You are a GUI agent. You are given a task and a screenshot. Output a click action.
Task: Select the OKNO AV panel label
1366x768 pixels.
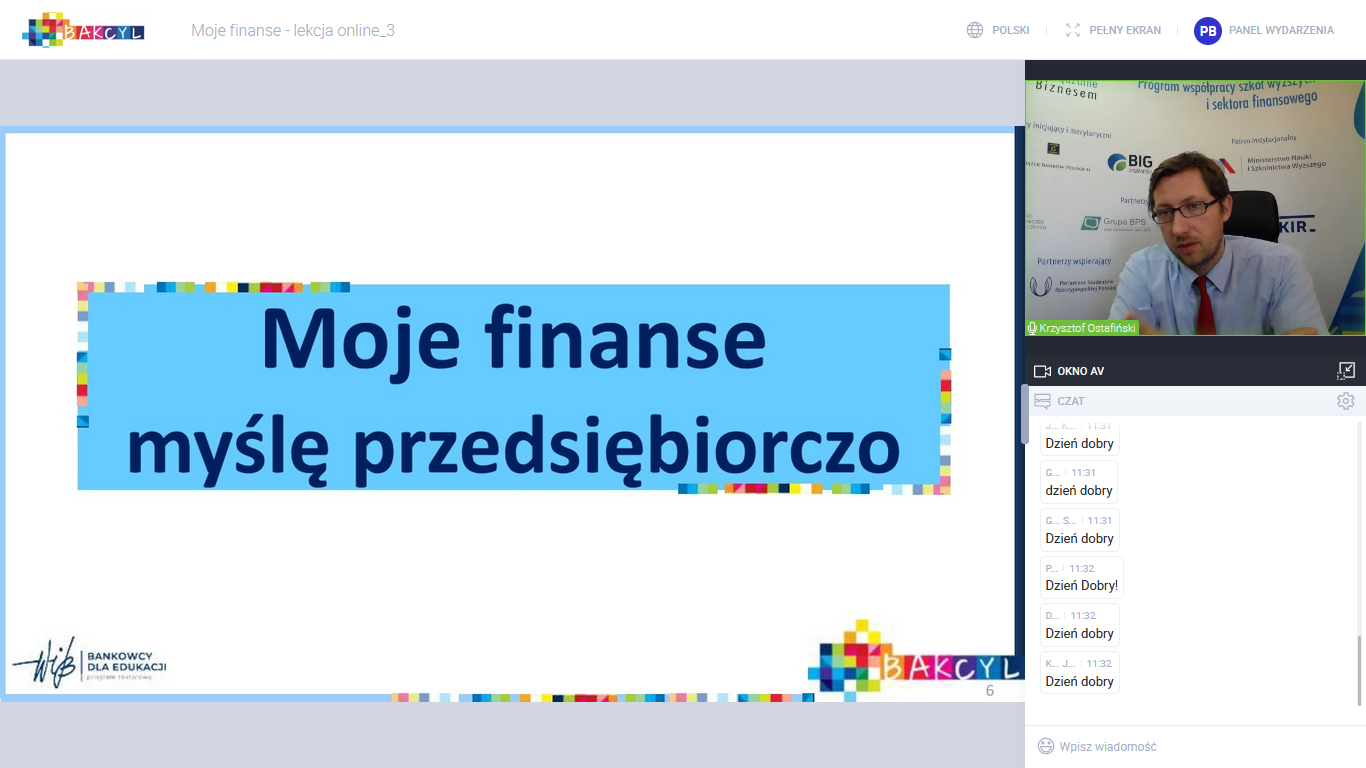[1081, 371]
